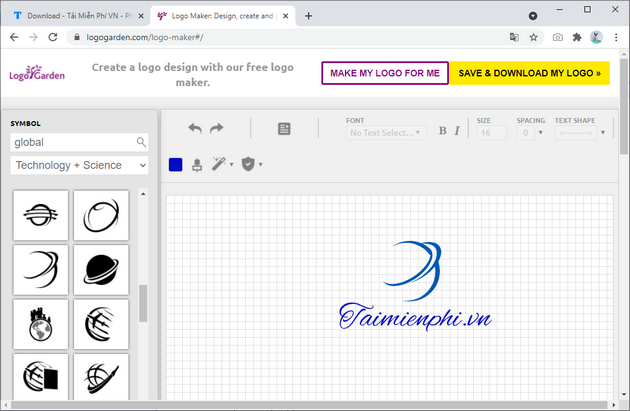The image size is (630, 411).
Task: Click the undo arrow icon
Action: tap(195, 129)
